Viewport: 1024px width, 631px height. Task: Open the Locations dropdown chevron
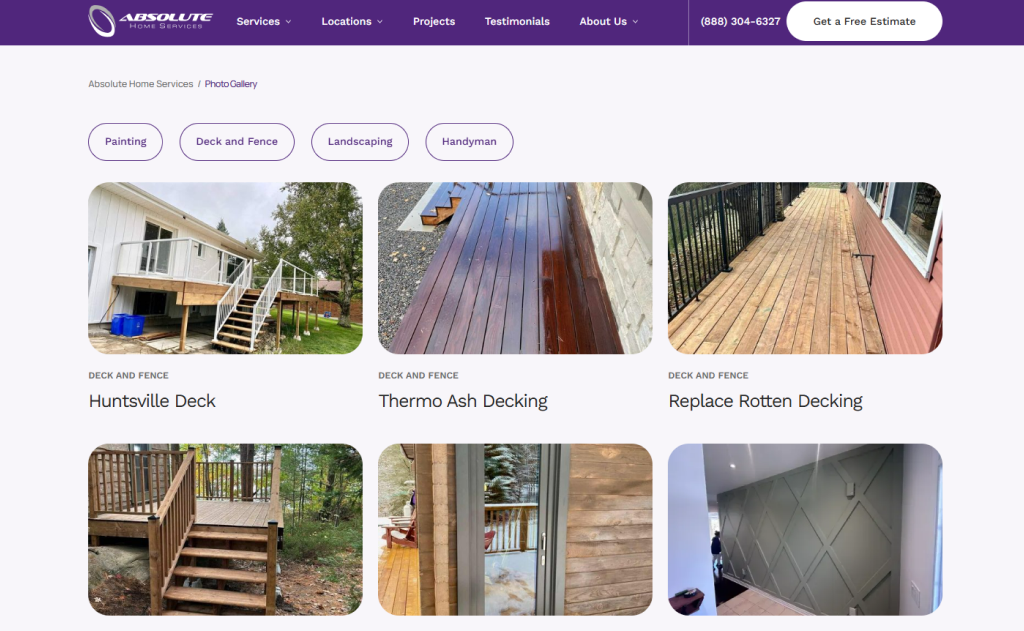point(380,22)
